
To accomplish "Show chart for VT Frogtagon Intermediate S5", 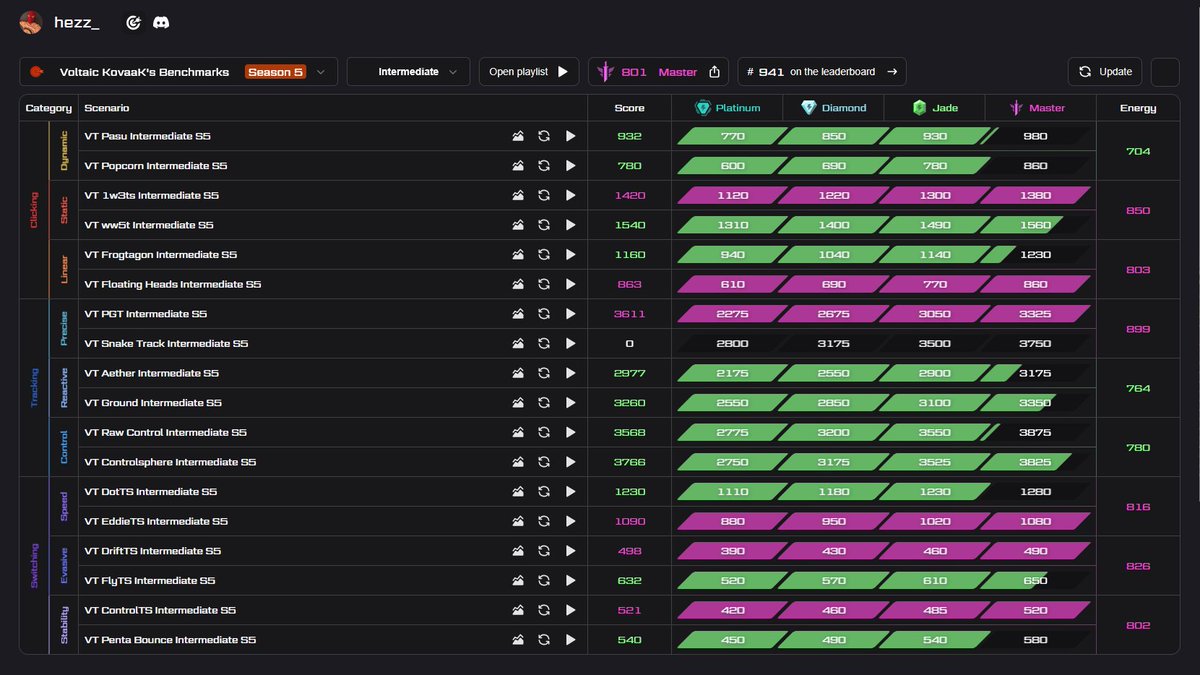I will tap(518, 255).
